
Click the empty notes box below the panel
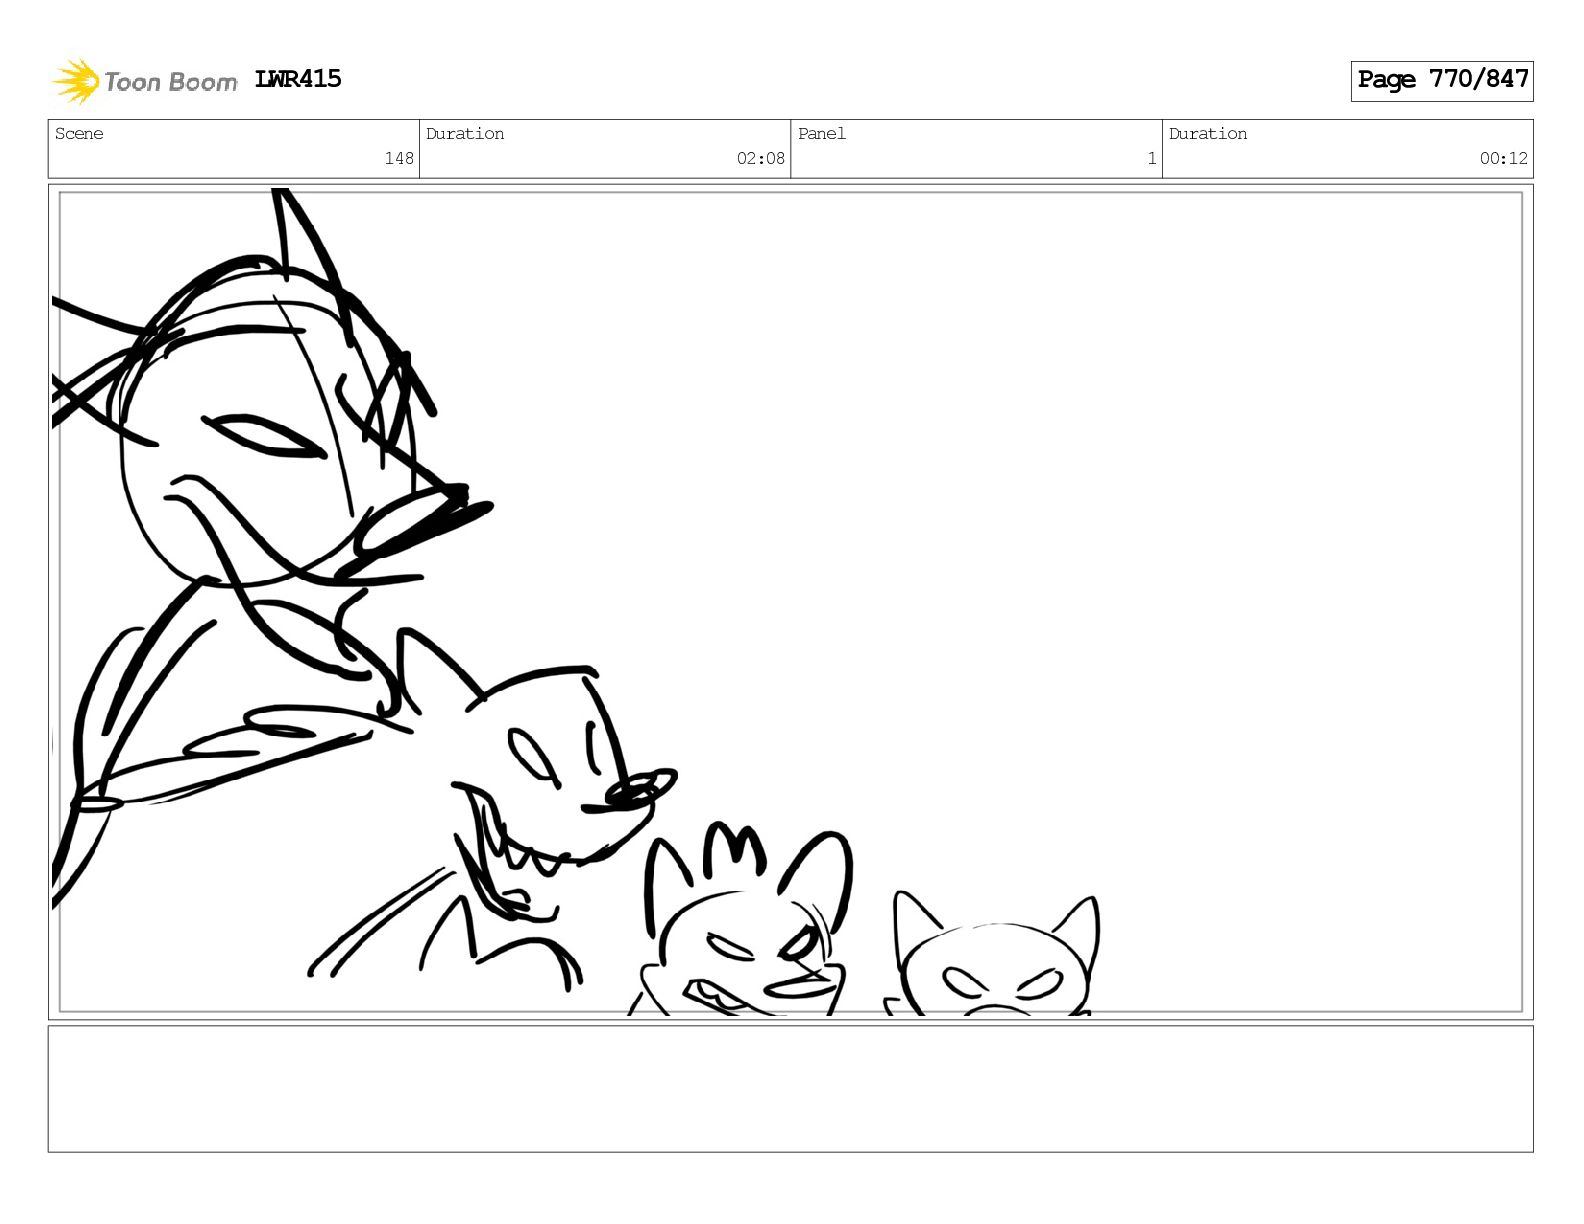(790, 1089)
